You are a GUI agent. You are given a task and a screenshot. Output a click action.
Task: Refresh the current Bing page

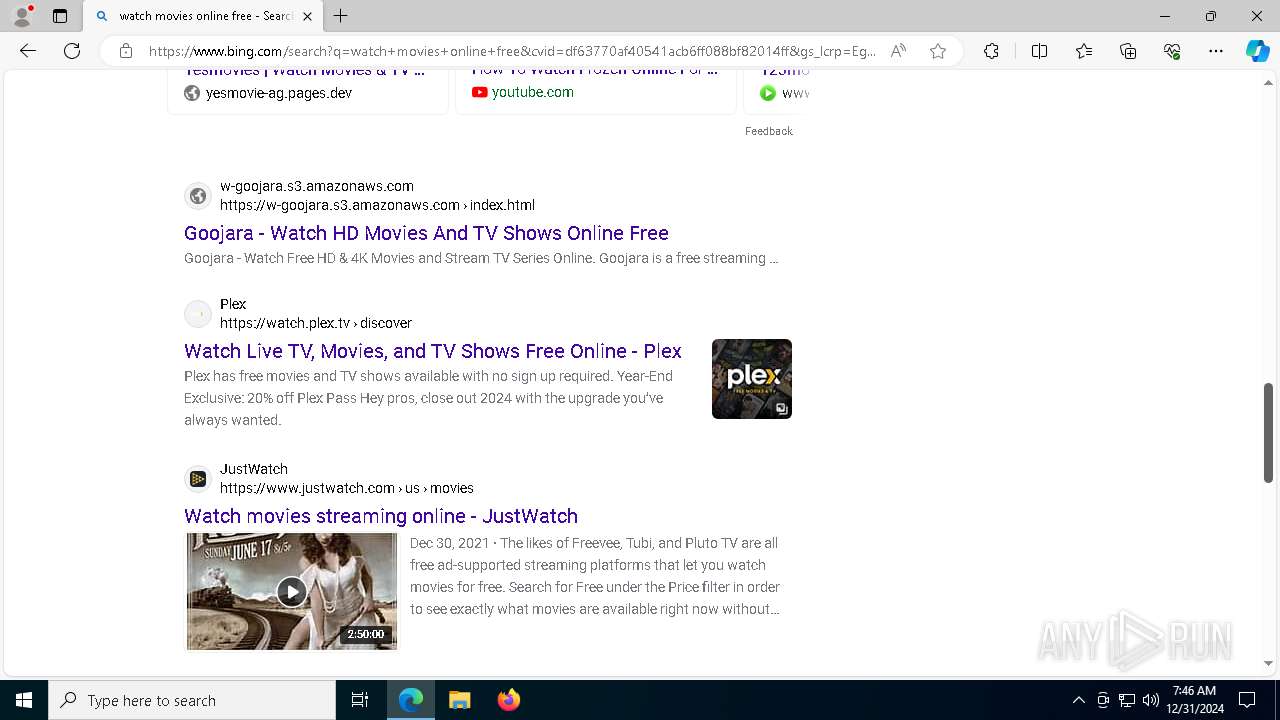tap(72, 51)
